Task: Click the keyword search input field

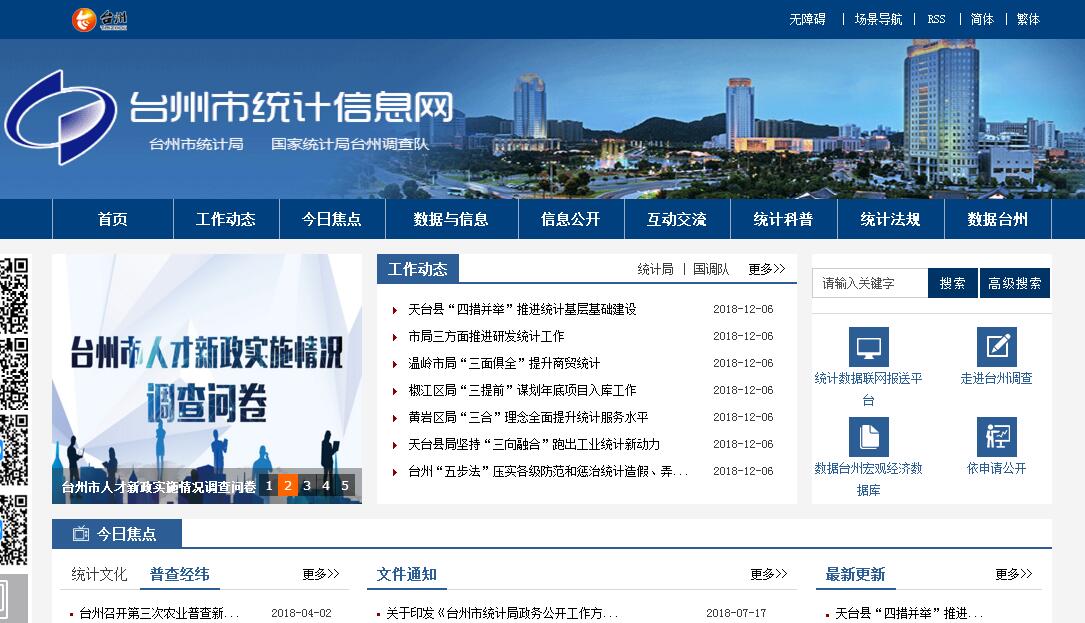Action: tap(869, 283)
